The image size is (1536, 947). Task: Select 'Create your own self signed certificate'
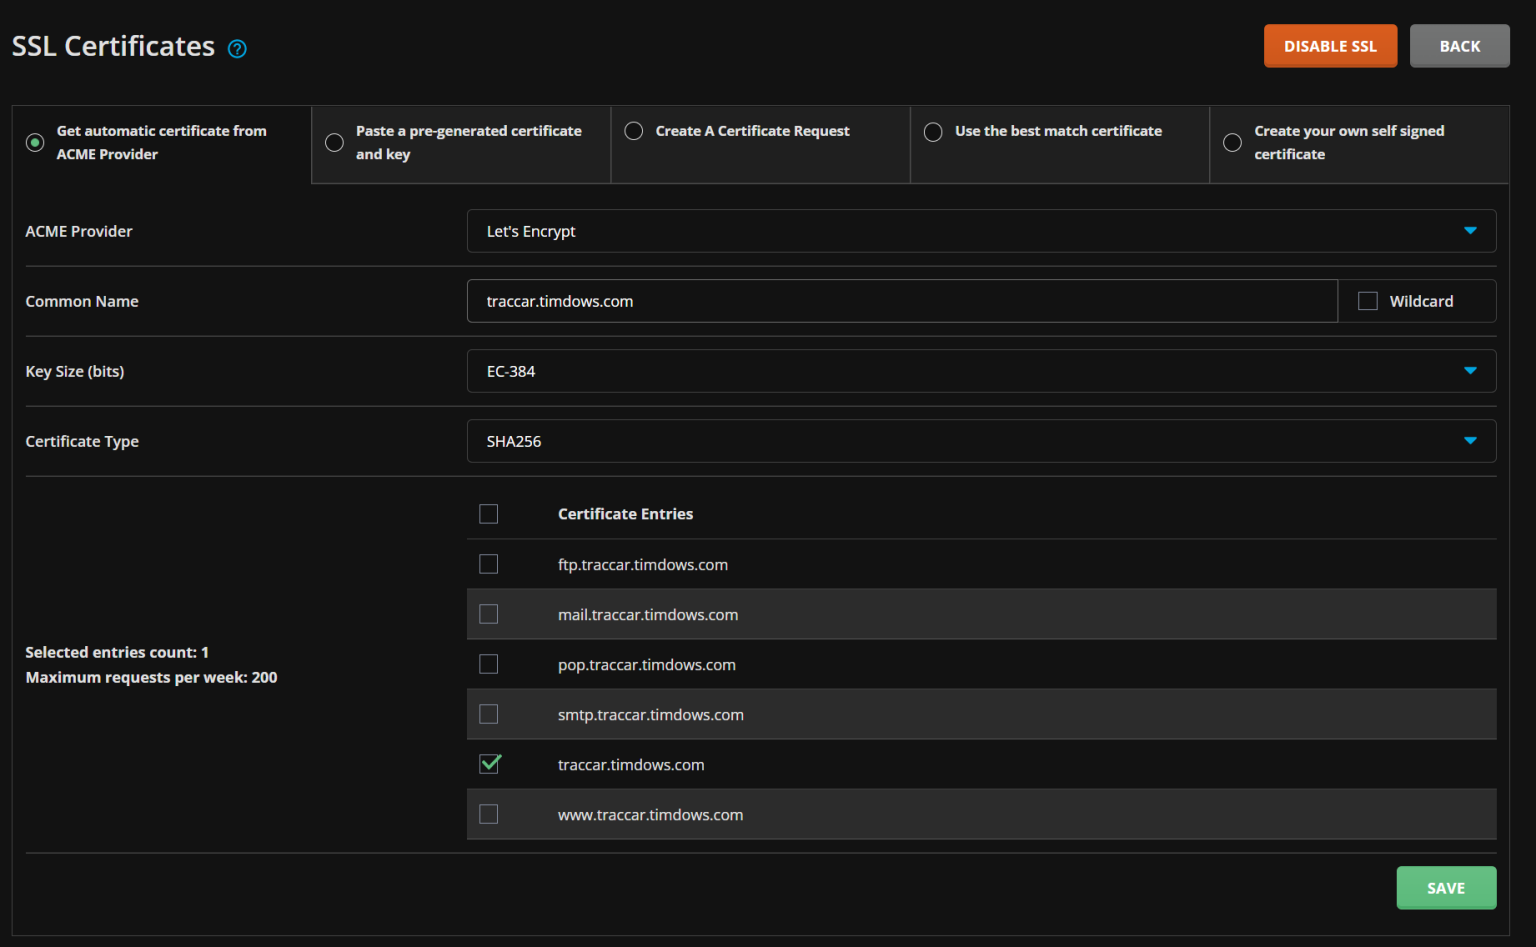point(1233,143)
